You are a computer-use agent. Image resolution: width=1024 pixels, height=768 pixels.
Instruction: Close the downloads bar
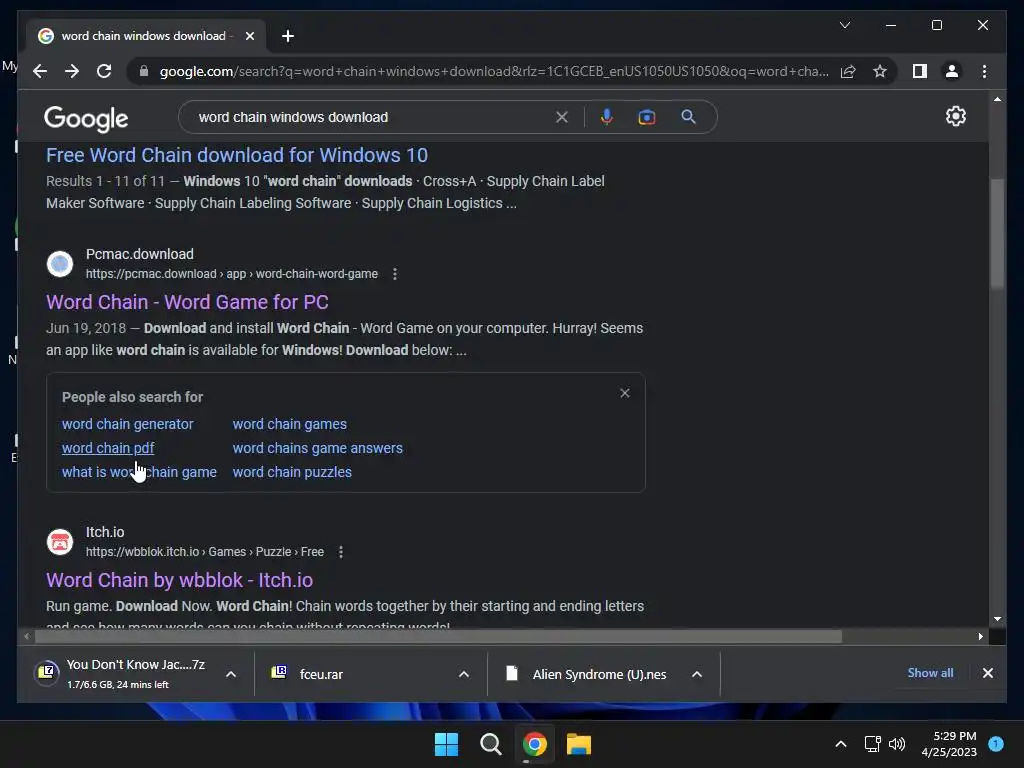pyautogui.click(x=987, y=673)
